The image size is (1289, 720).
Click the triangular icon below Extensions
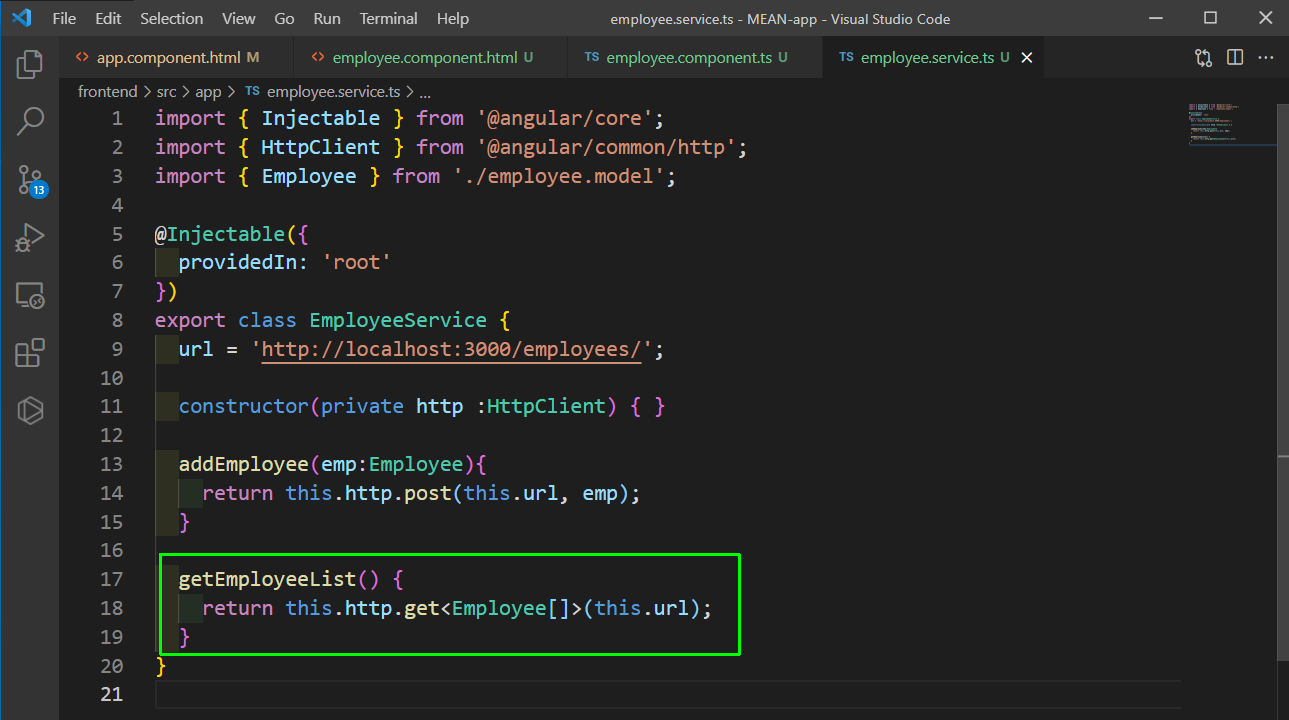(30, 410)
